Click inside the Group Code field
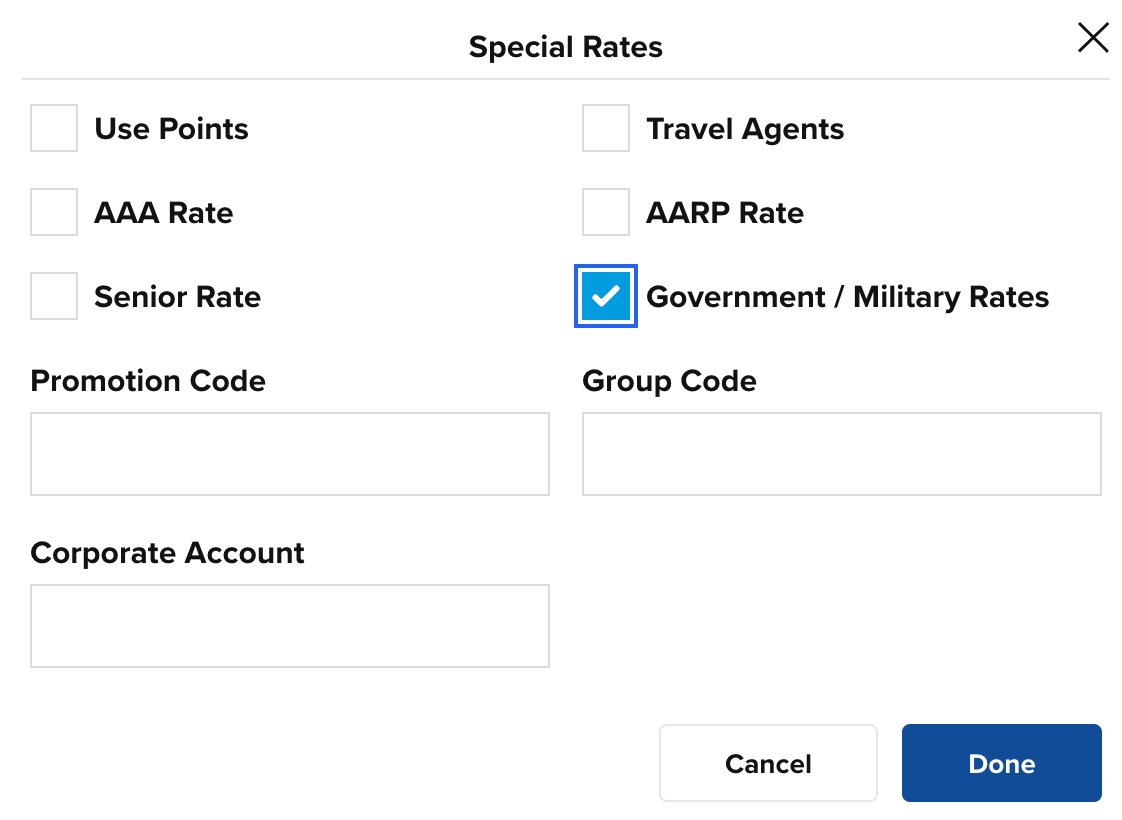Viewport: 1122px width, 820px height. (x=841, y=453)
